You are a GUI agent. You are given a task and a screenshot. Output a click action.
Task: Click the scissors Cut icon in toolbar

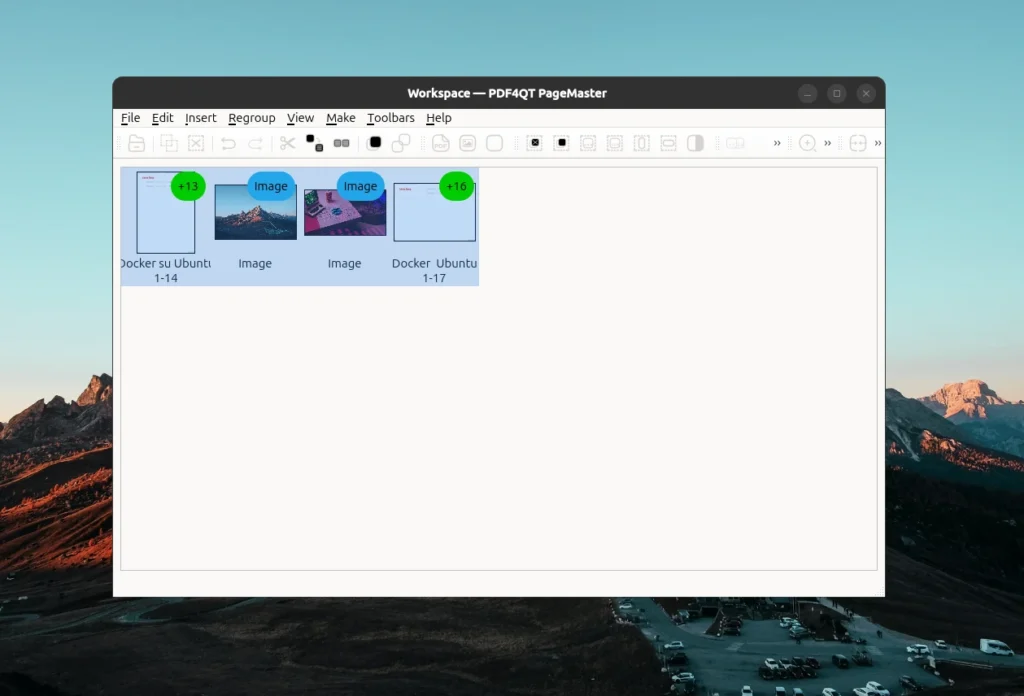[x=288, y=143]
